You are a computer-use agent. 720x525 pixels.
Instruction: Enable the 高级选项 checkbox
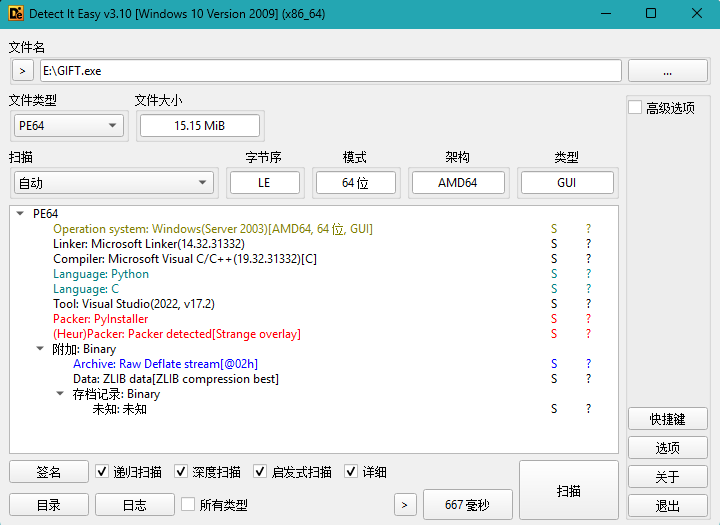click(x=635, y=107)
